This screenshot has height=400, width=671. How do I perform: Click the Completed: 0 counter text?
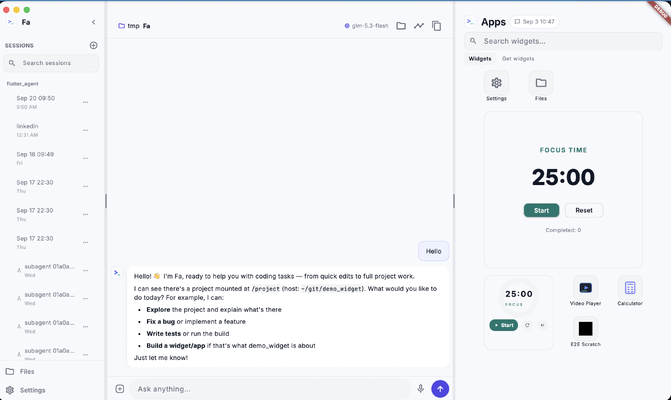pyautogui.click(x=563, y=230)
